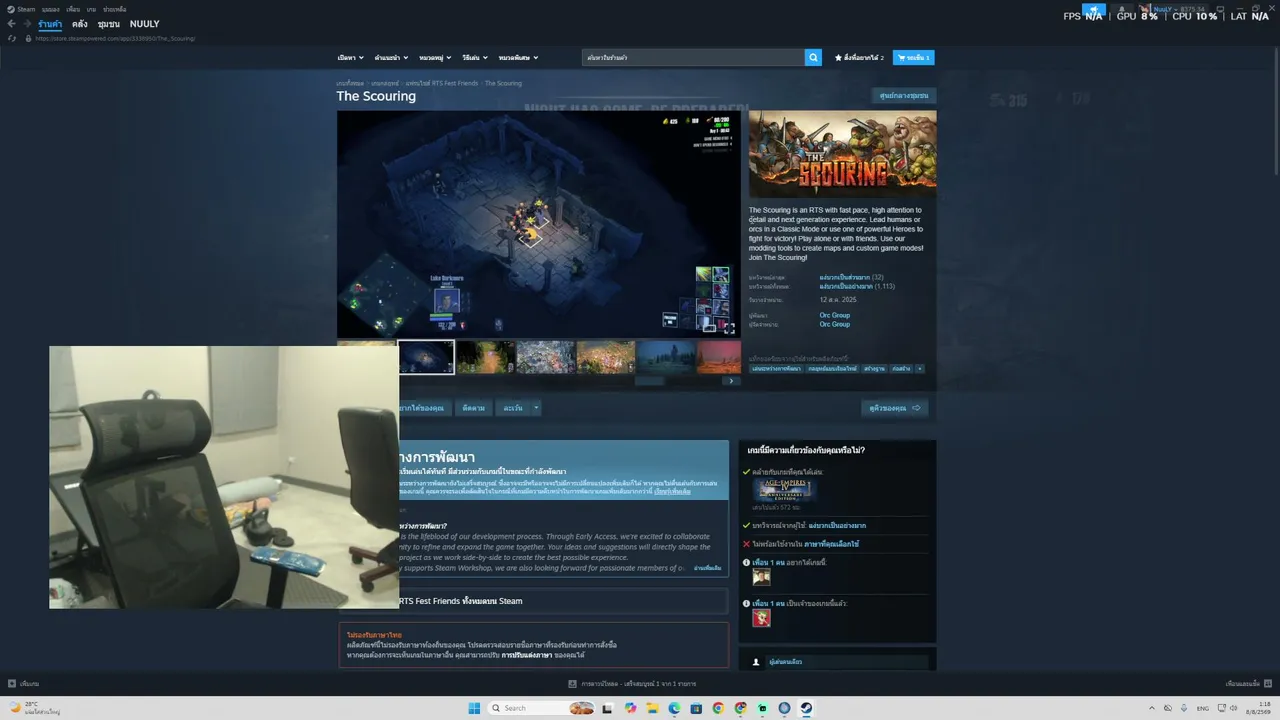Image resolution: width=1280 pixels, height=720 pixels.
Task: Advance thumbnail strip with right arrow
Action: pyautogui.click(x=731, y=381)
